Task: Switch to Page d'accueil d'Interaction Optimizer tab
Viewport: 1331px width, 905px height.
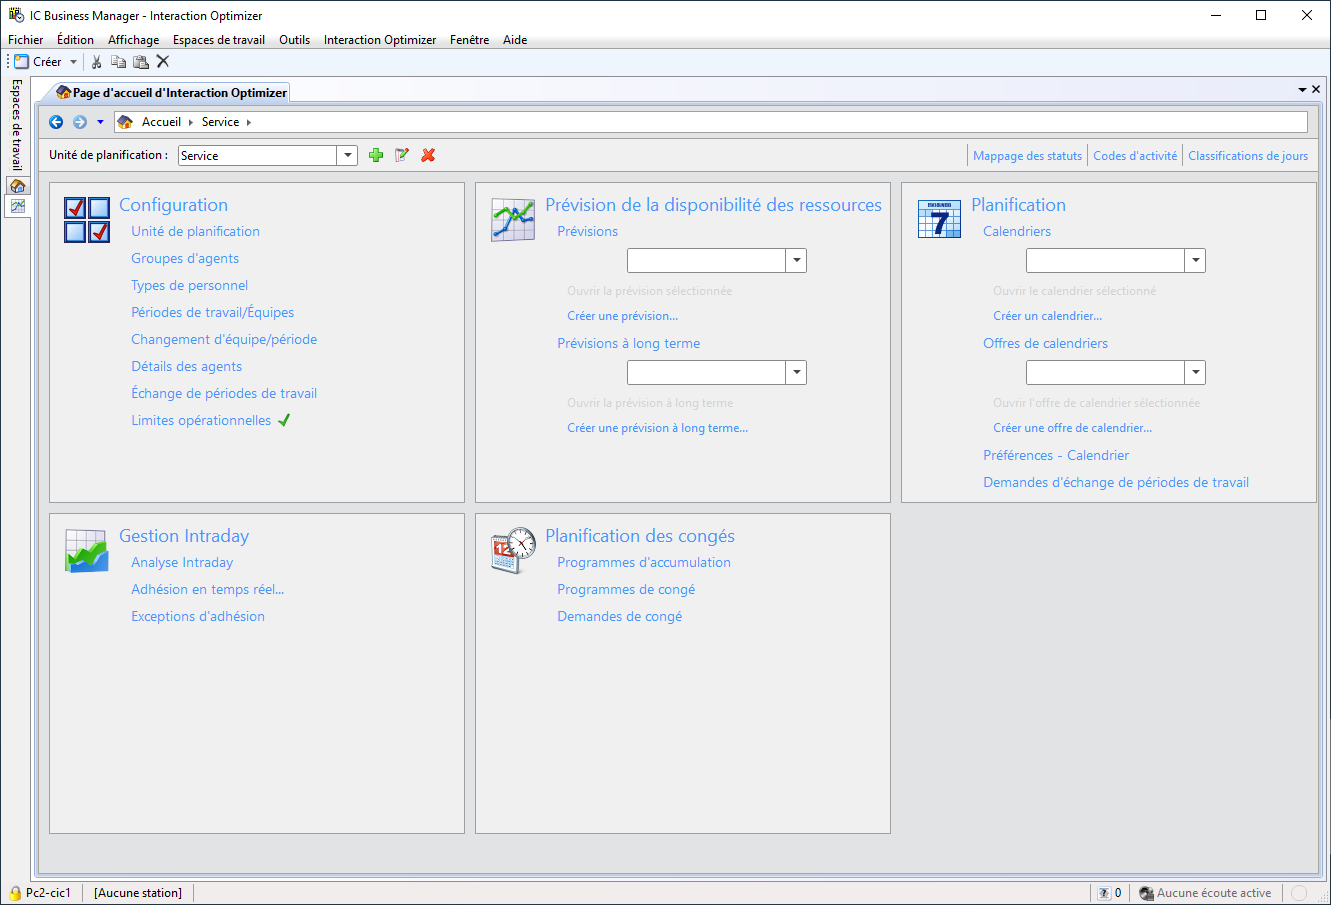Action: [x=172, y=93]
